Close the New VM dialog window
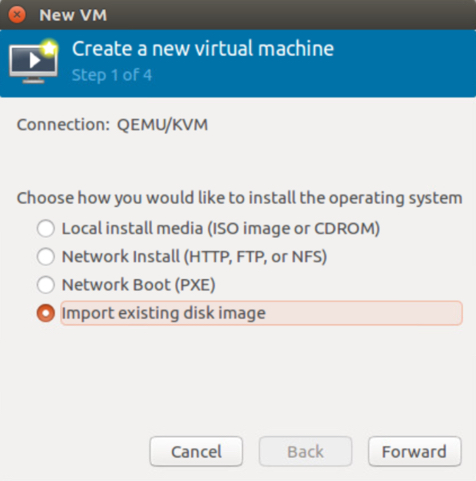476x481 pixels. tap(17, 15)
